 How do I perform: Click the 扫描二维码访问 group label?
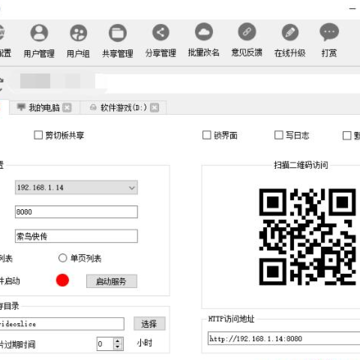[x=301, y=165]
